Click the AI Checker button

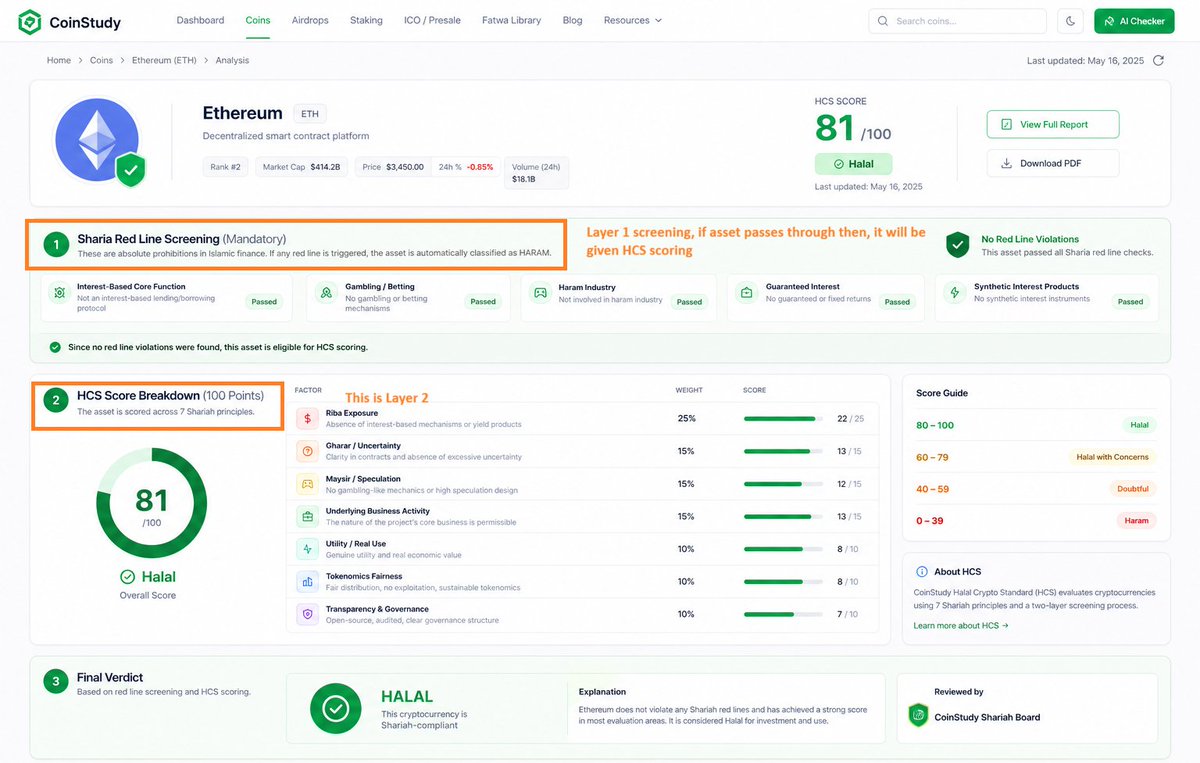tap(1134, 21)
